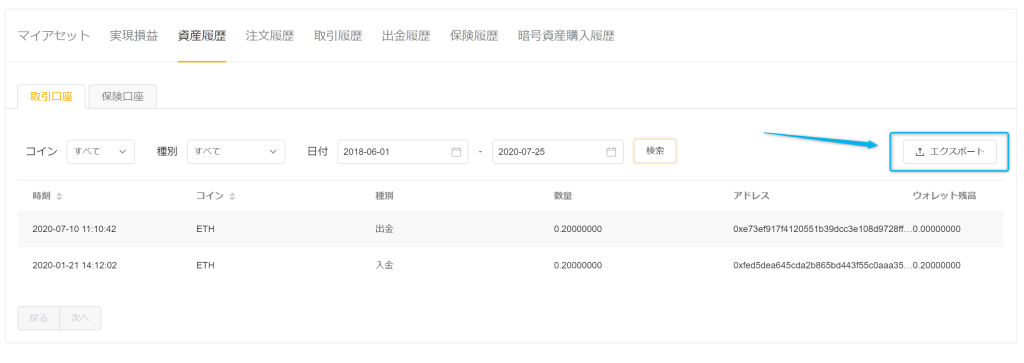
Task: Click the 戻る pagination button
Action: (x=39, y=318)
